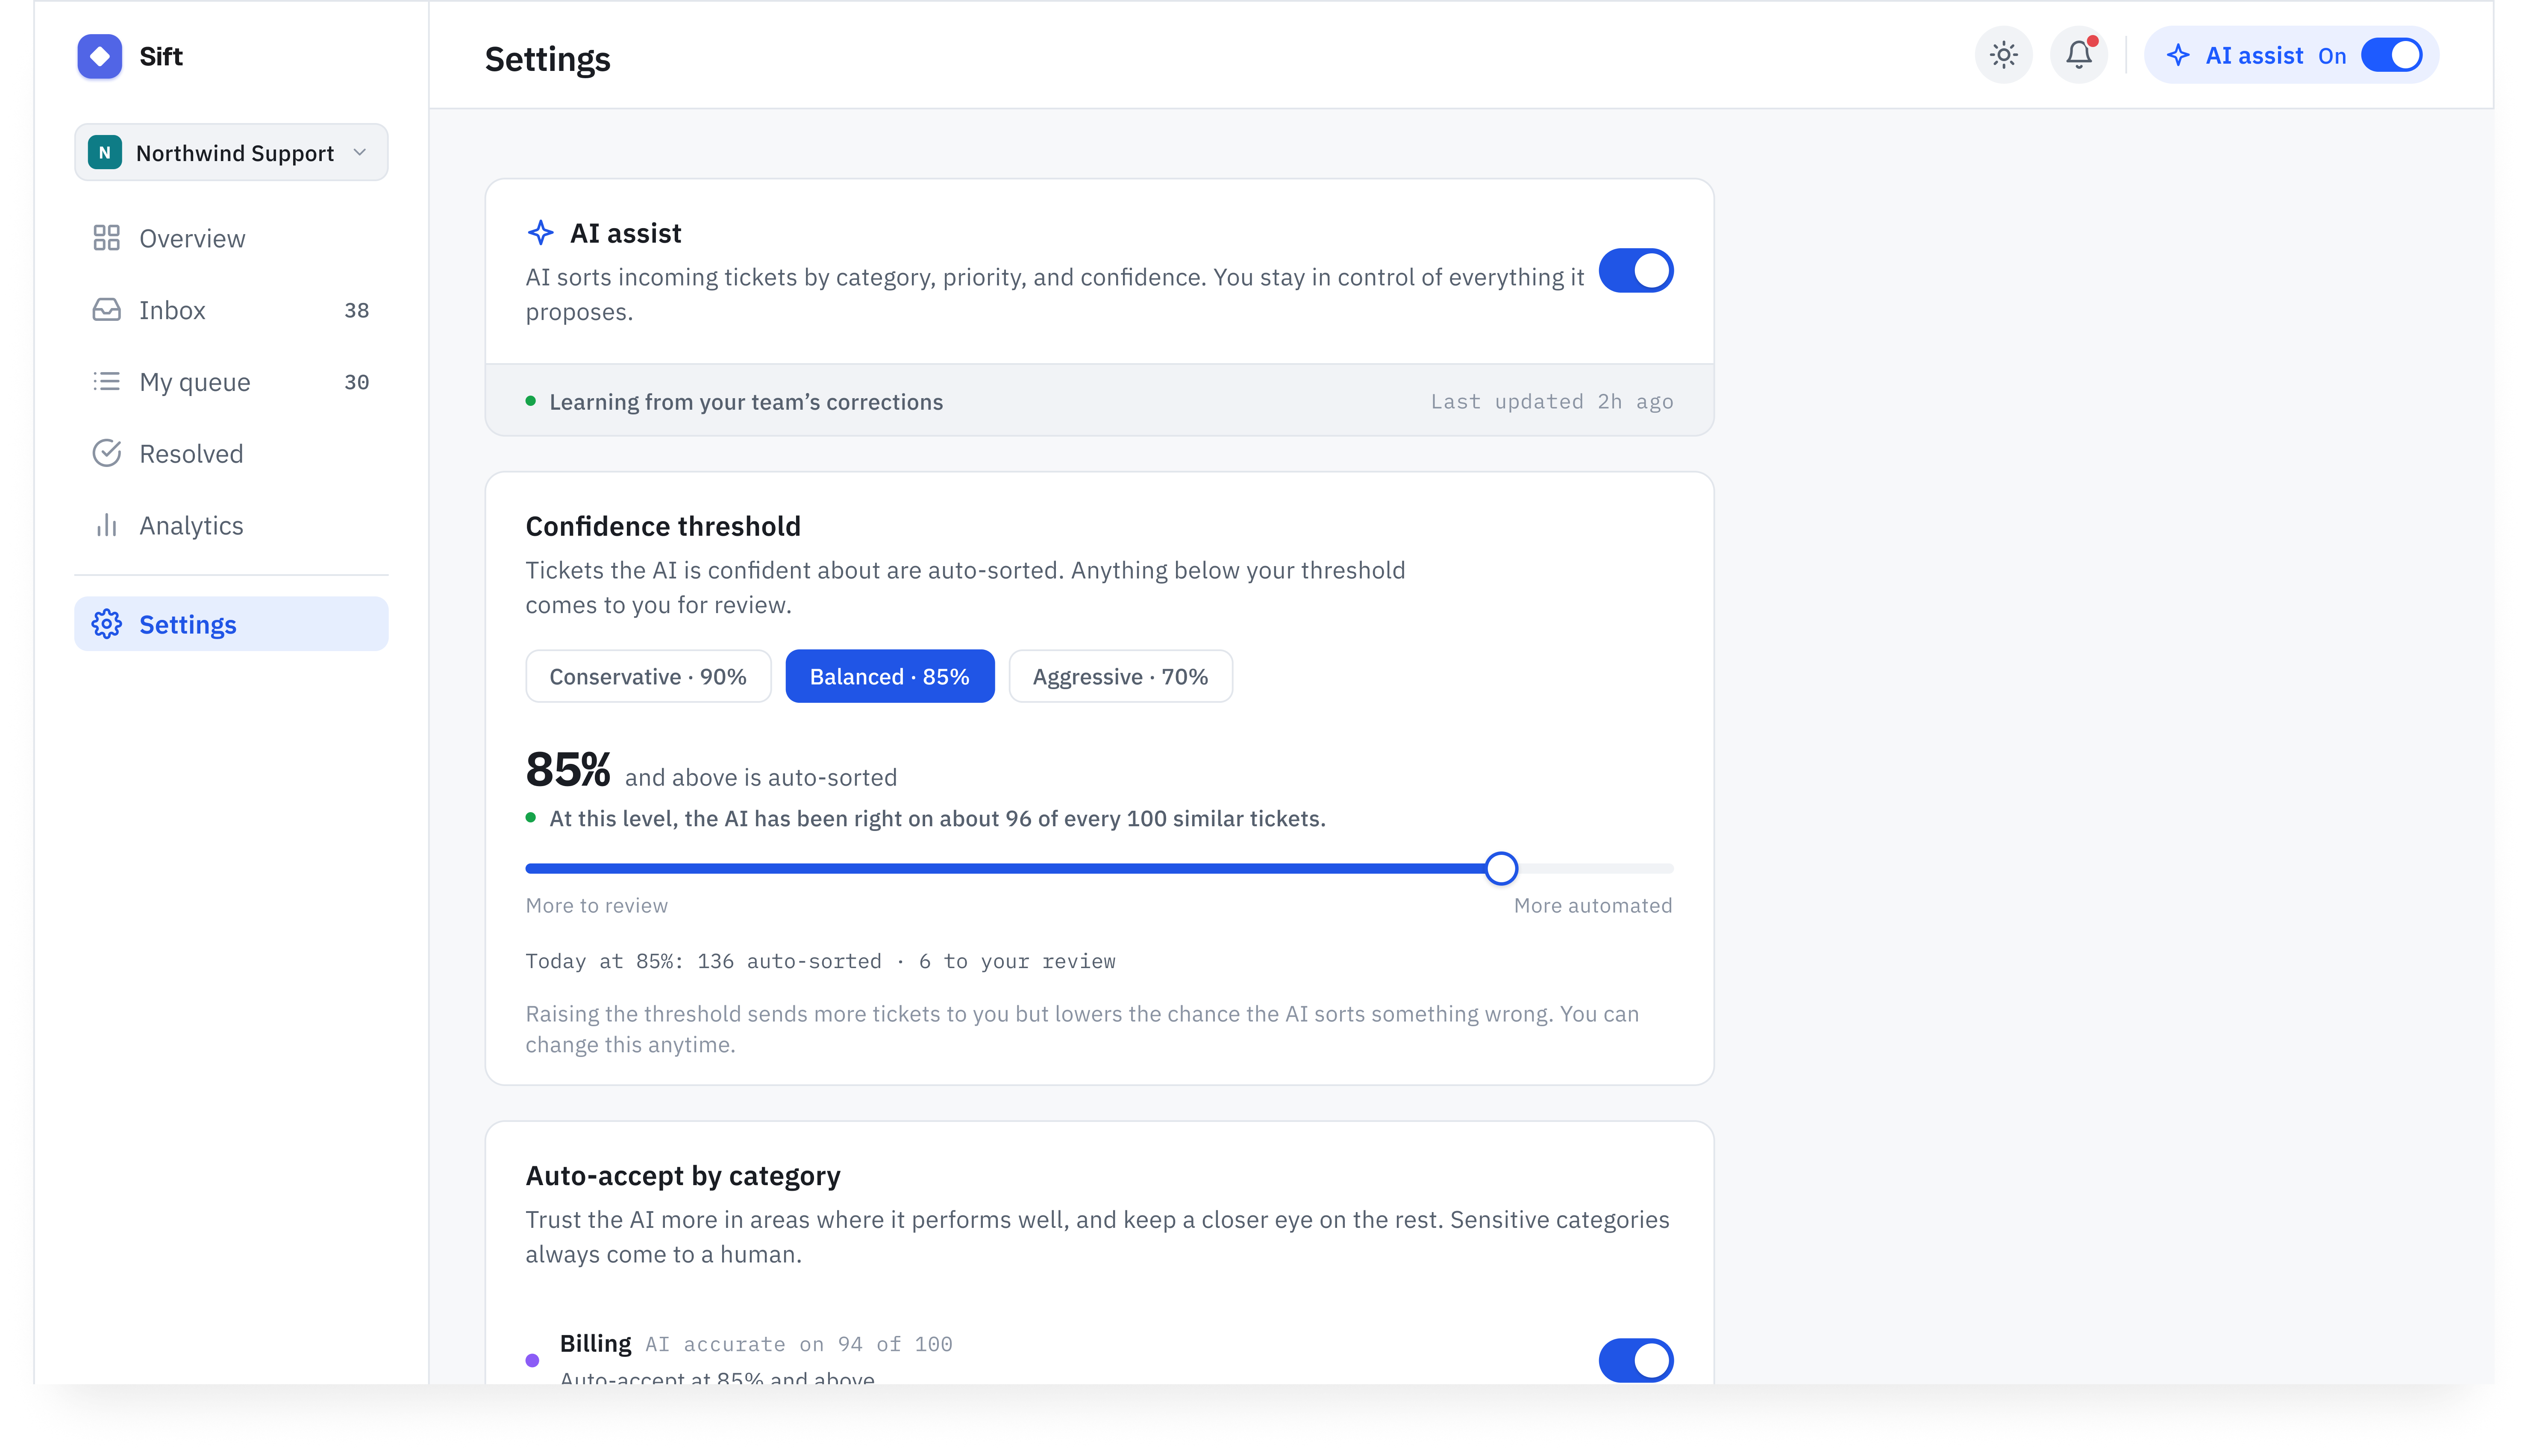Viewport: 2528px width, 1456px height.
Task: Open the Inbox page
Action: (231, 310)
